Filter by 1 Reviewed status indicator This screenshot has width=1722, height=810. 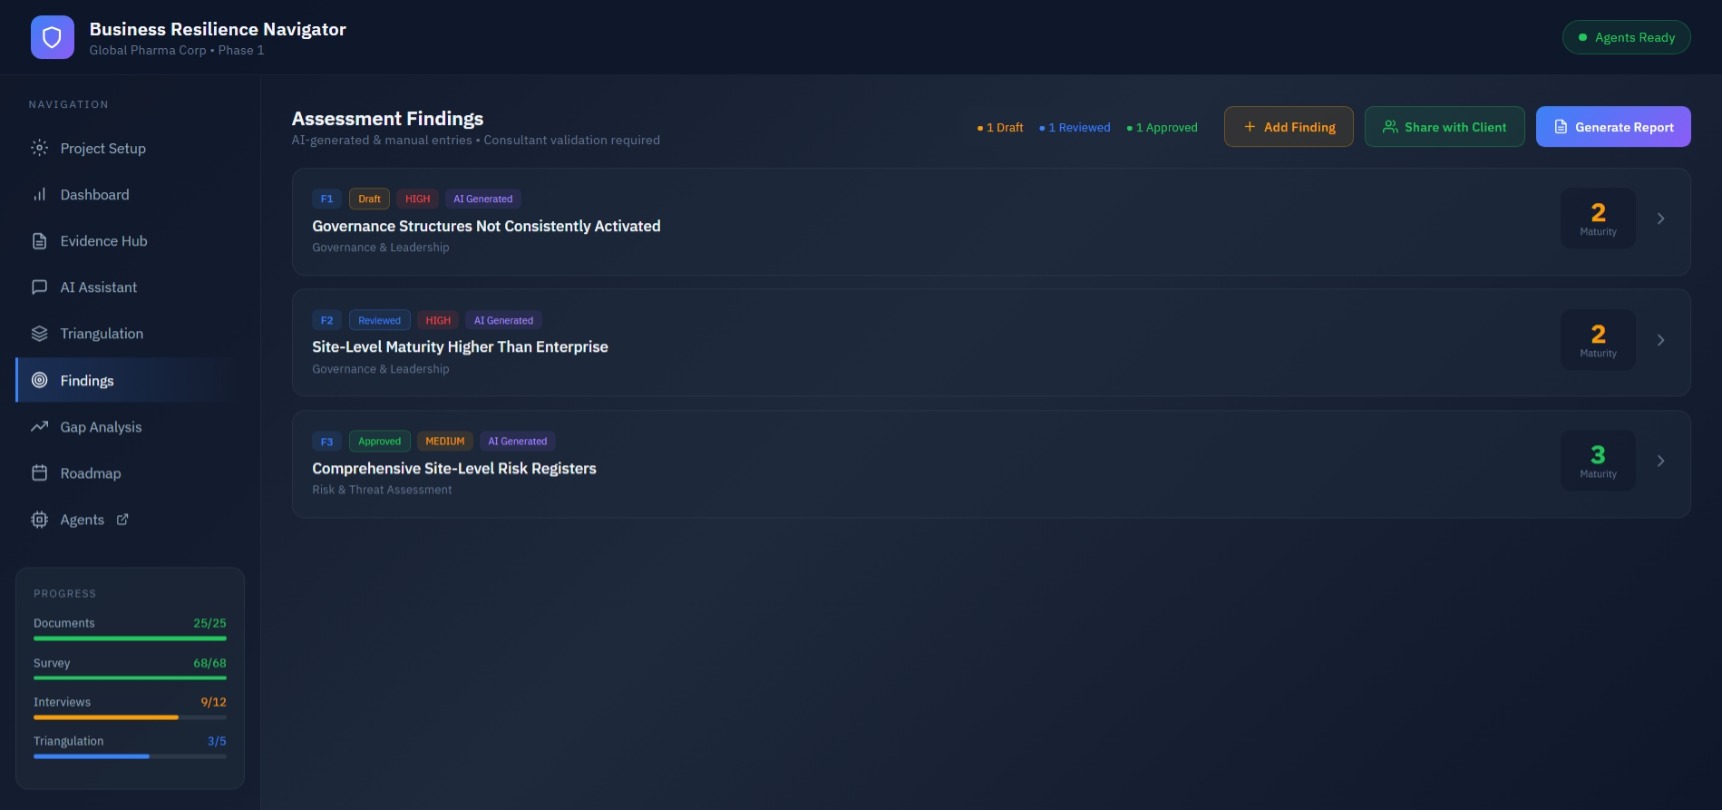tap(1075, 128)
